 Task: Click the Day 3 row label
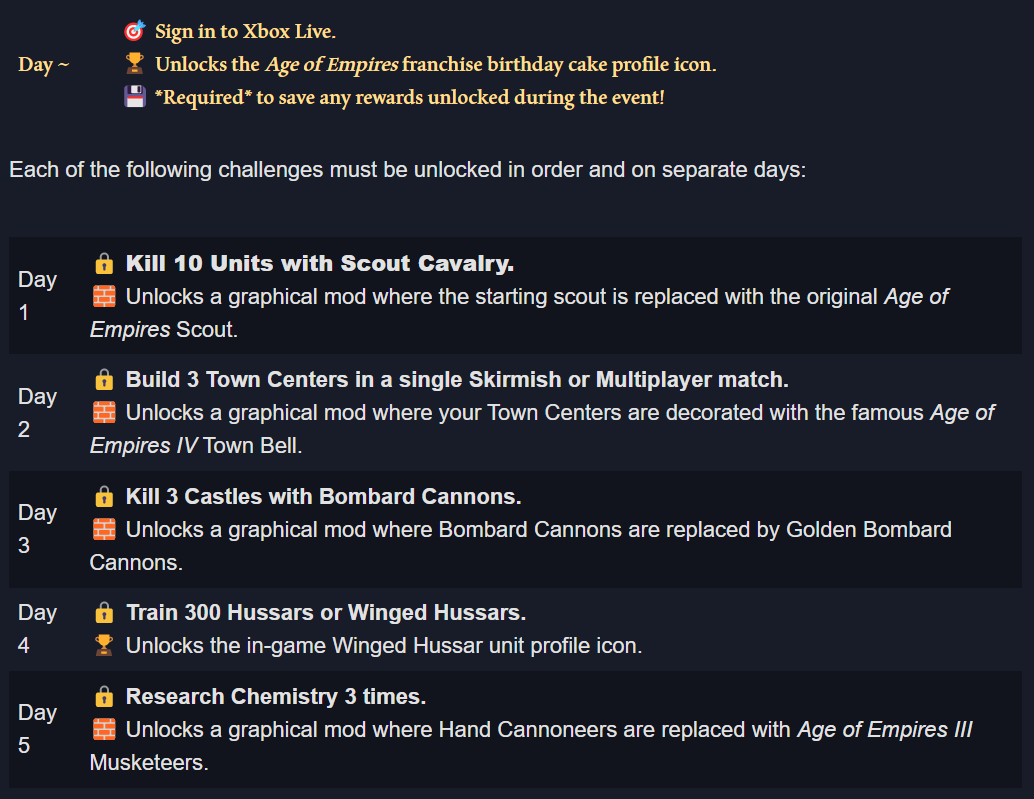(38, 529)
